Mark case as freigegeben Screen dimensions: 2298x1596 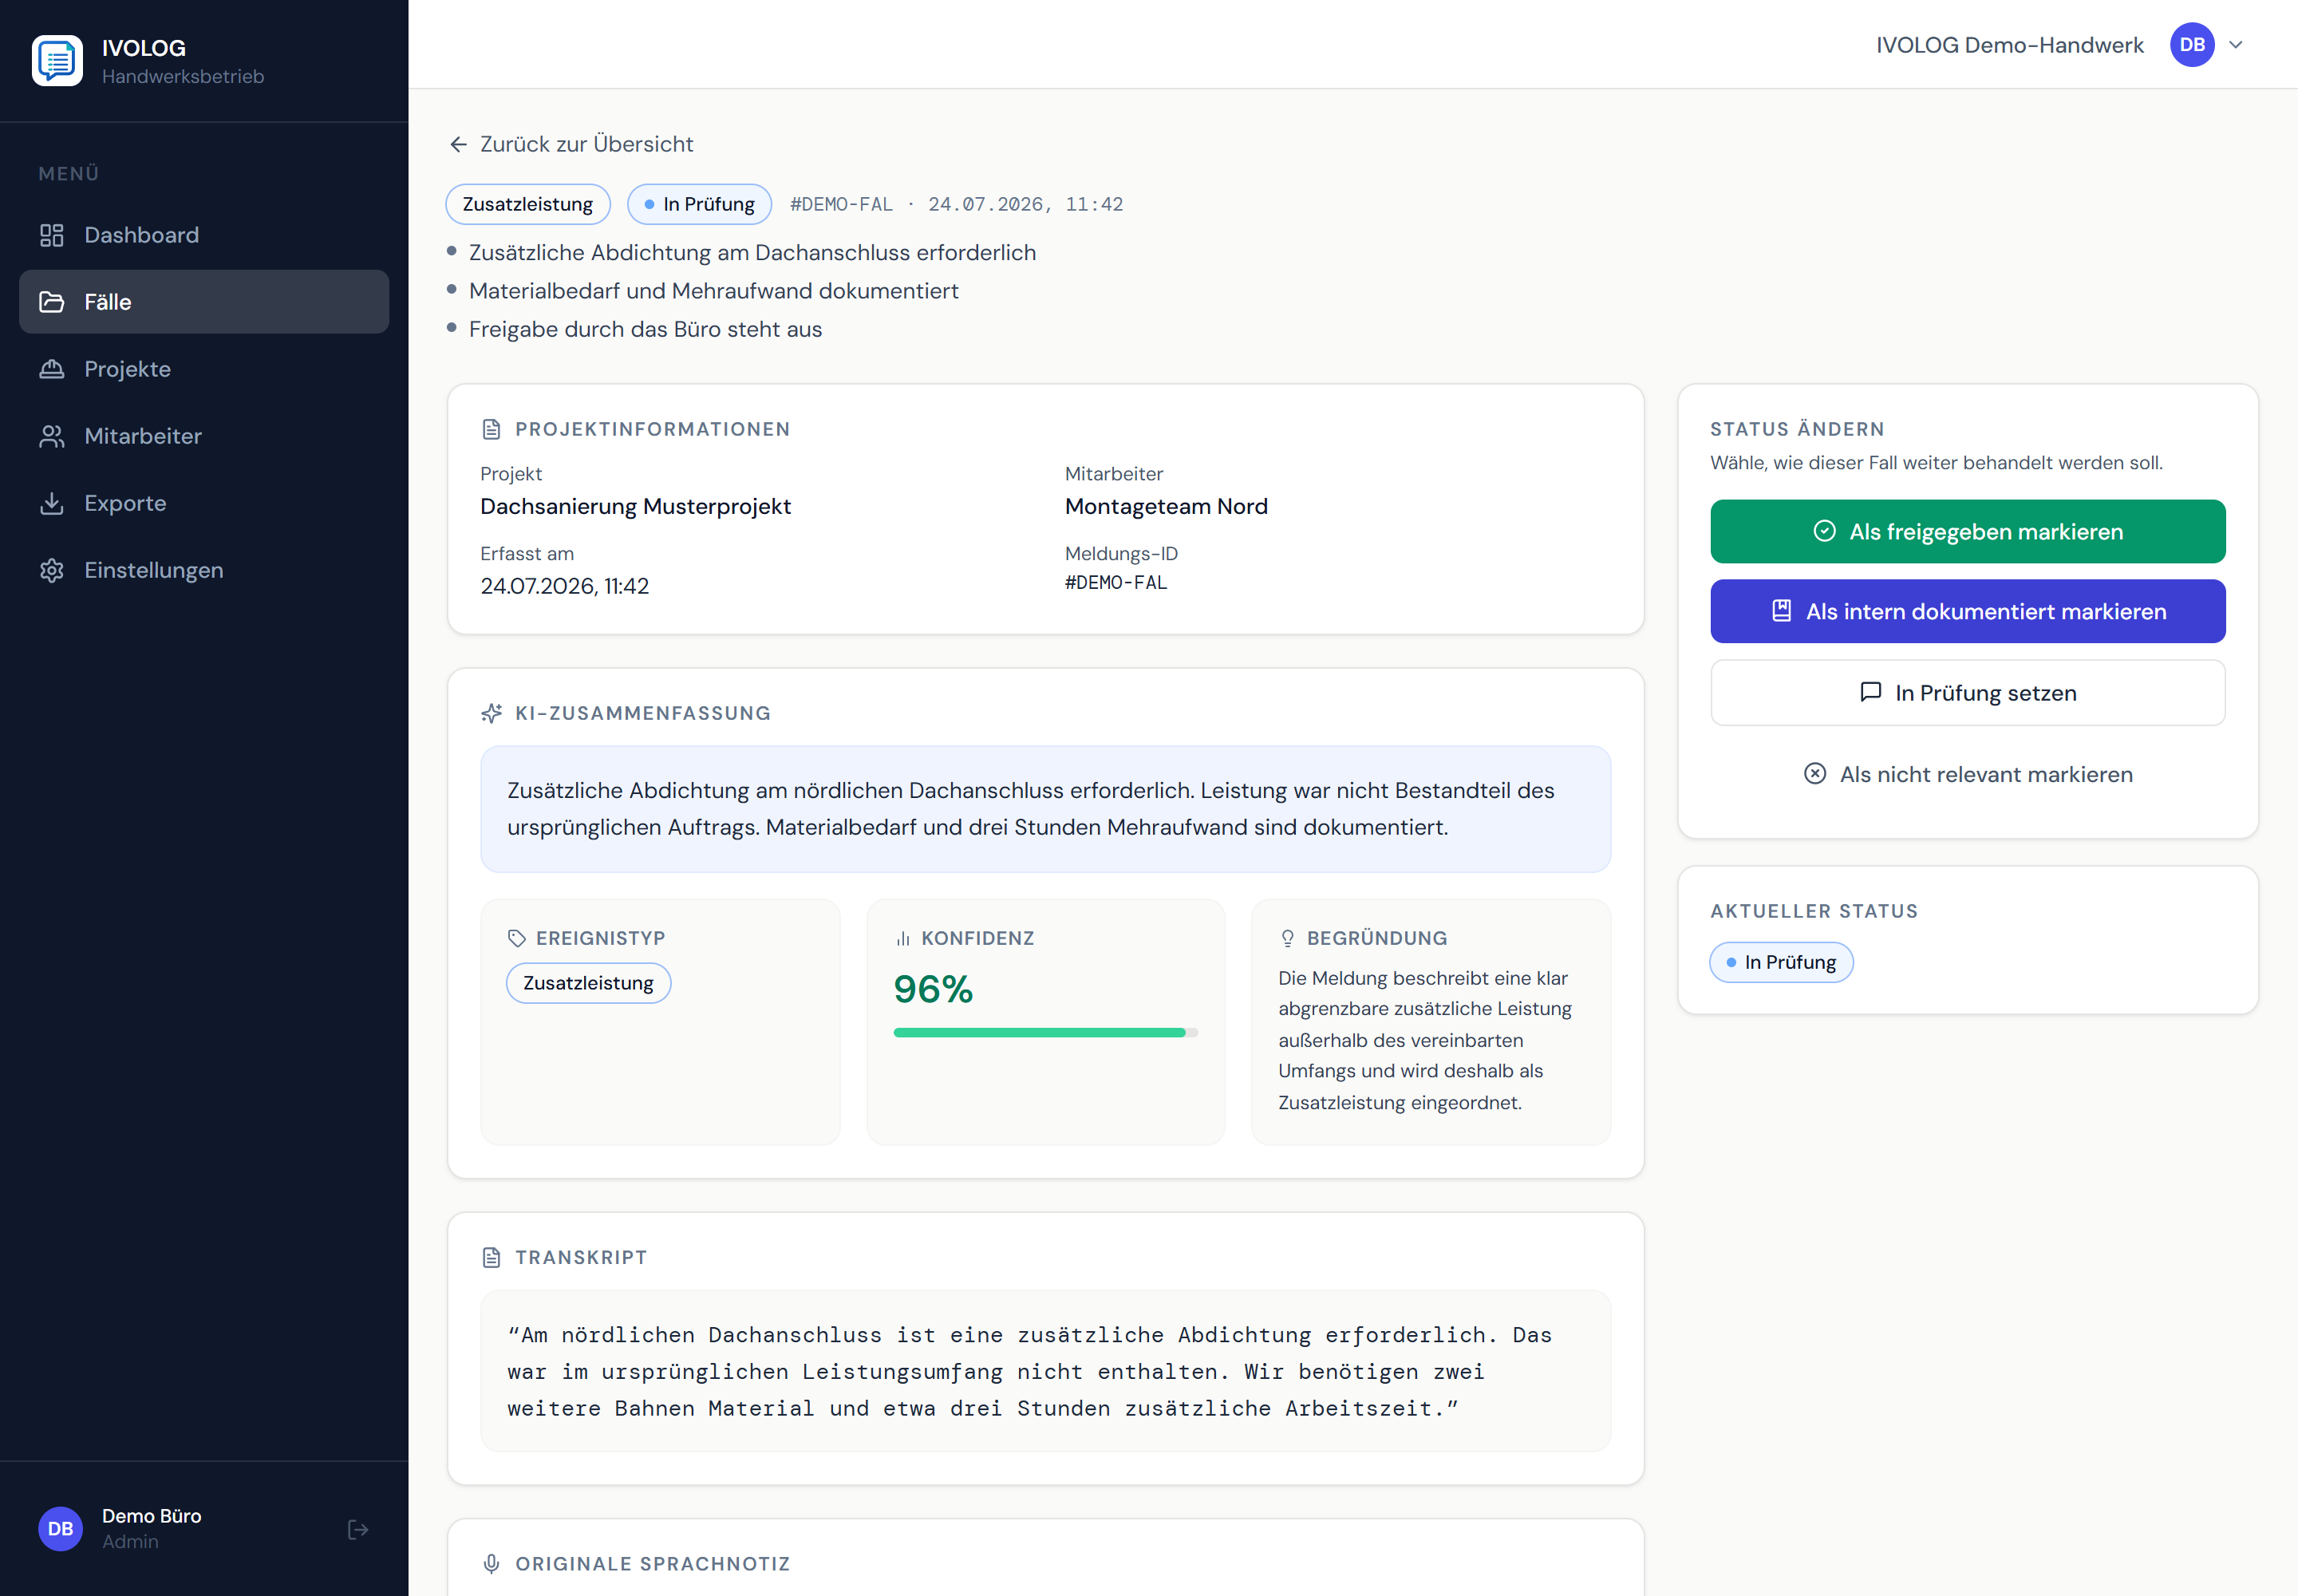pyautogui.click(x=1967, y=531)
